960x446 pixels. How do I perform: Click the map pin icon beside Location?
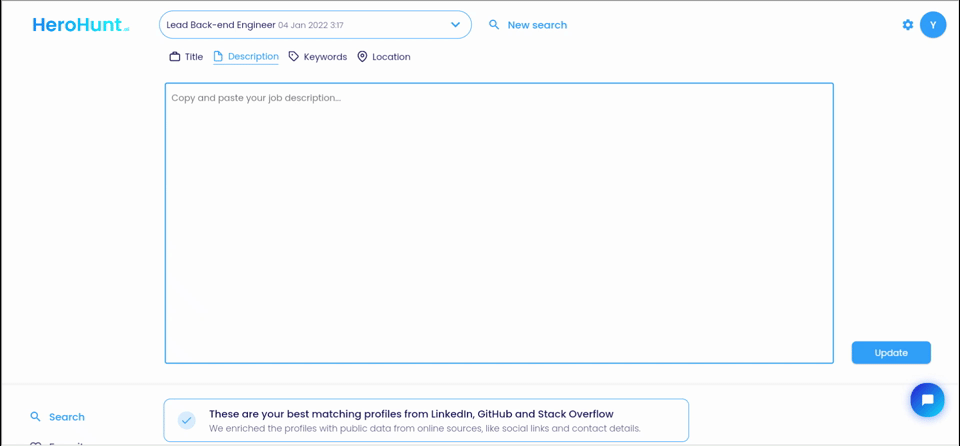click(x=362, y=57)
